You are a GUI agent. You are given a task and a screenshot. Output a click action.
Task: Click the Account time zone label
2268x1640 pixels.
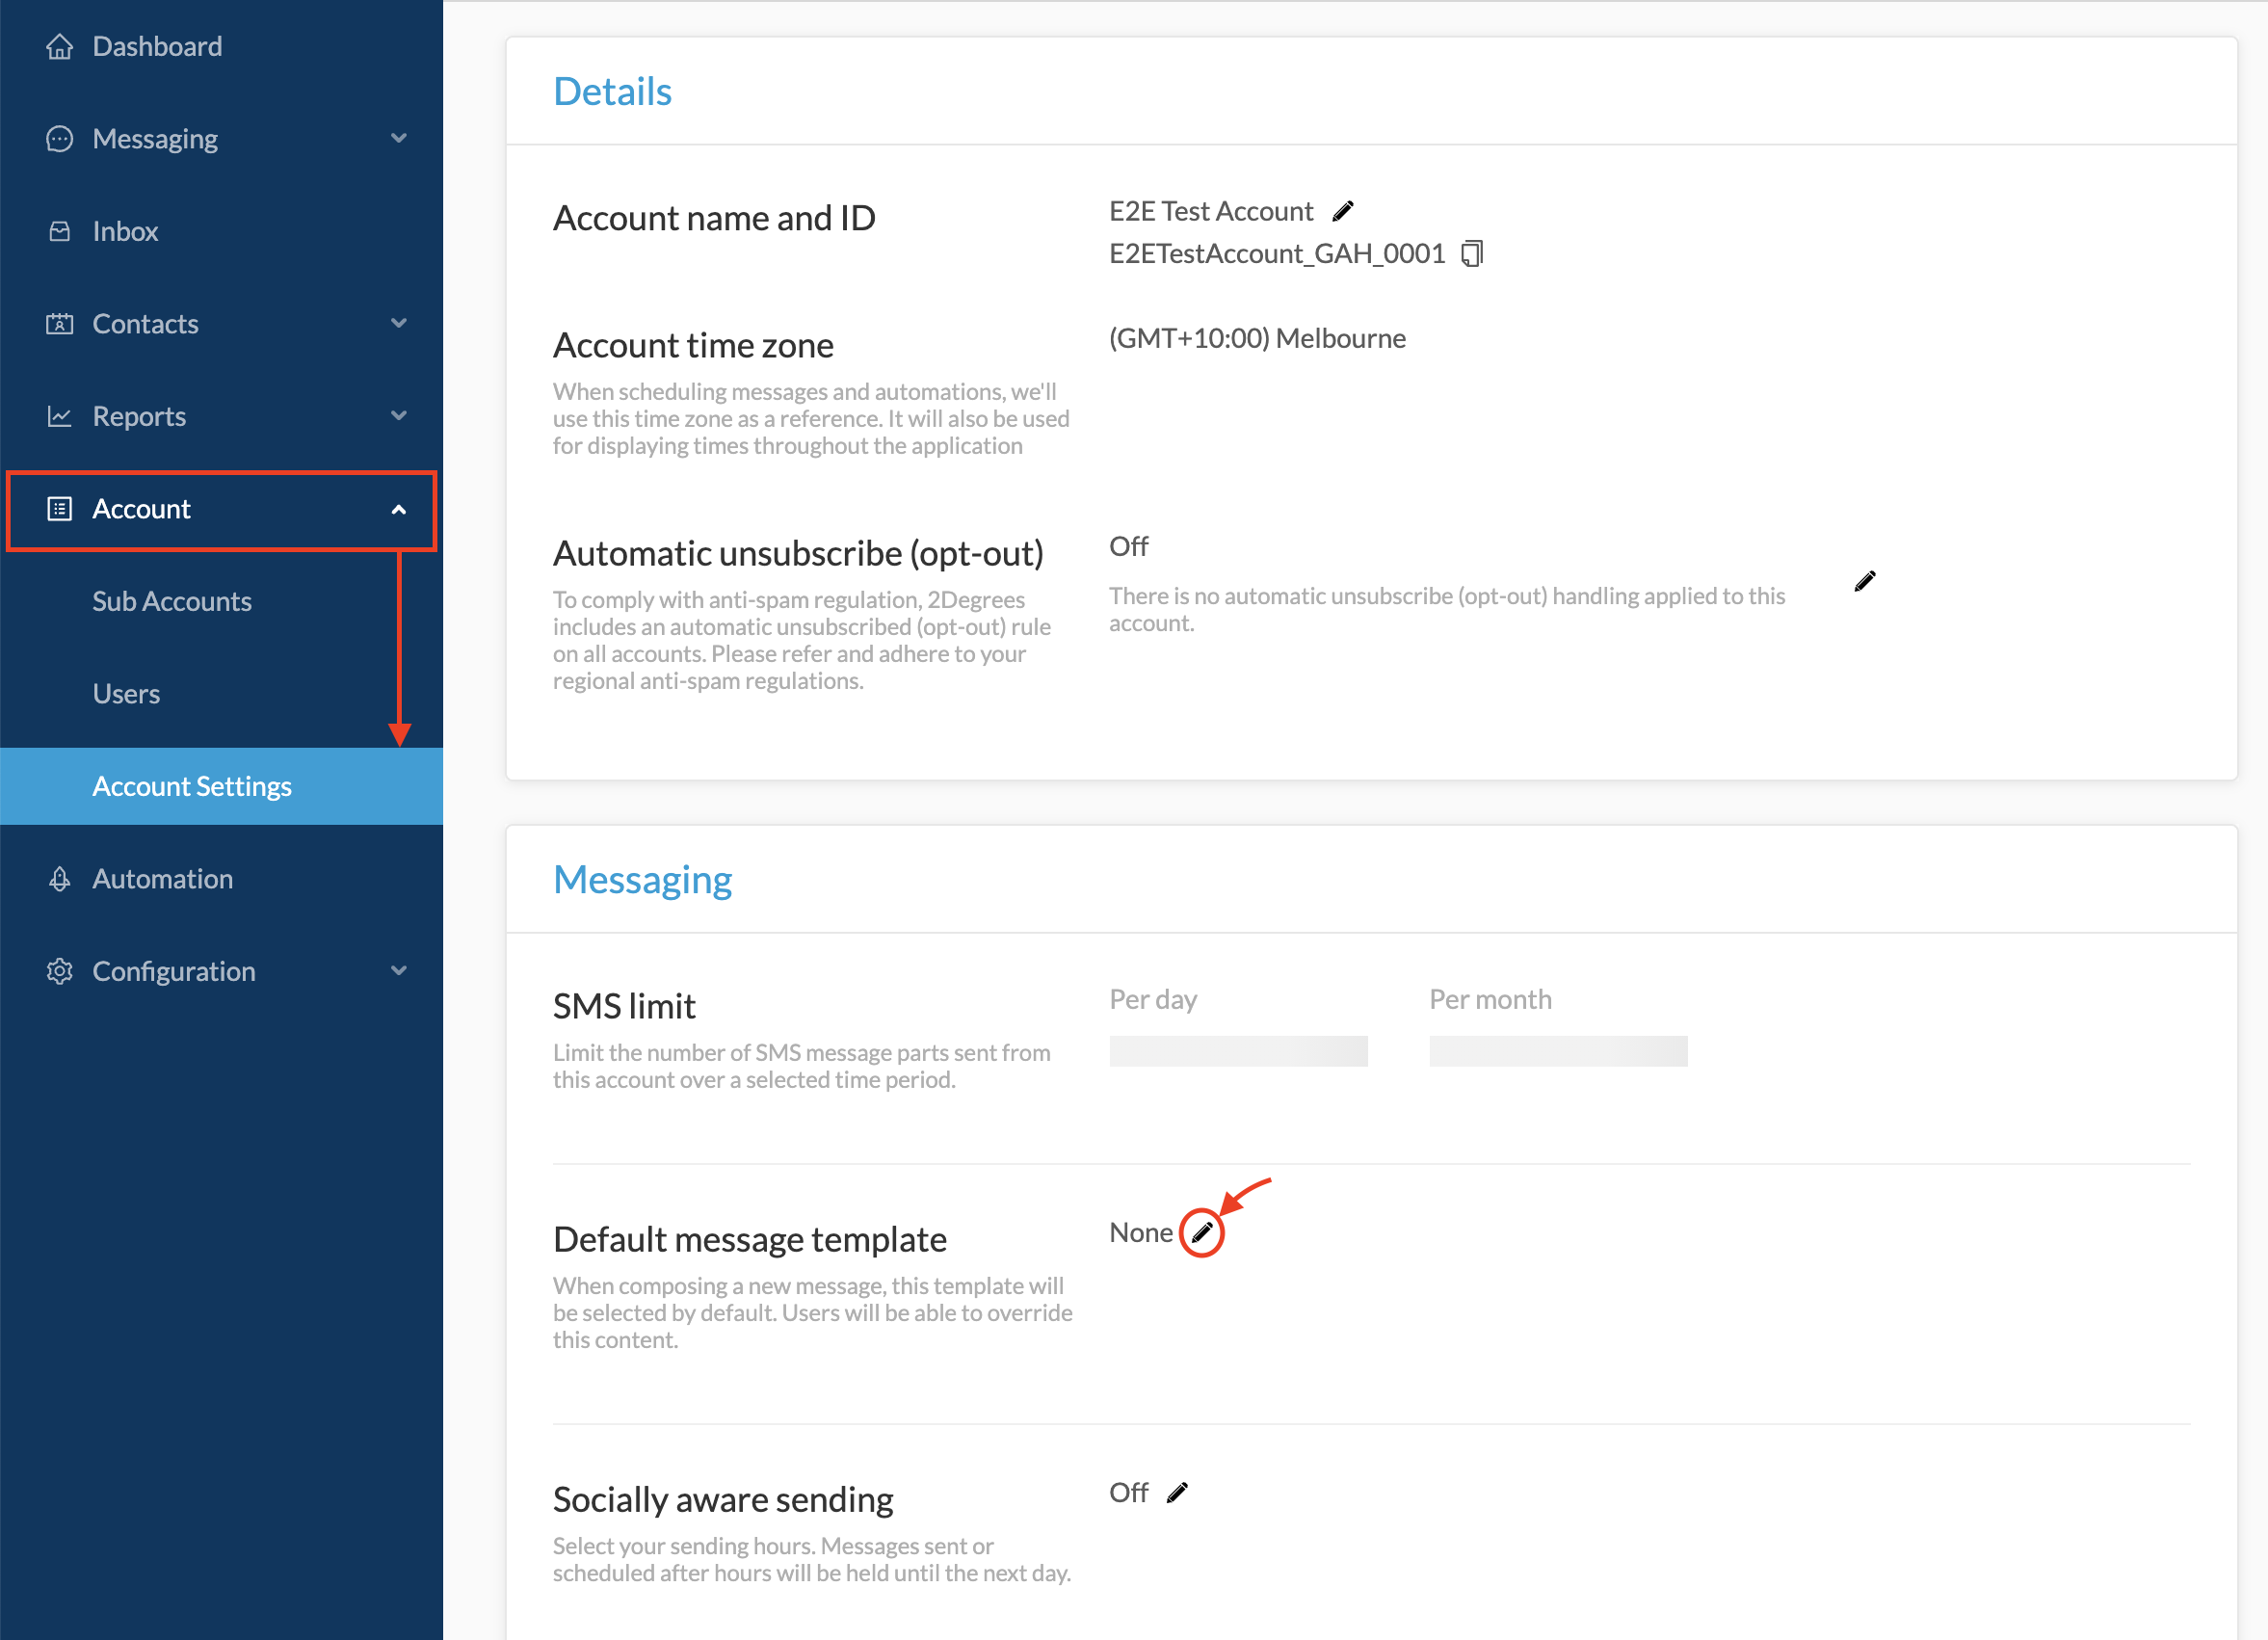coord(693,345)
